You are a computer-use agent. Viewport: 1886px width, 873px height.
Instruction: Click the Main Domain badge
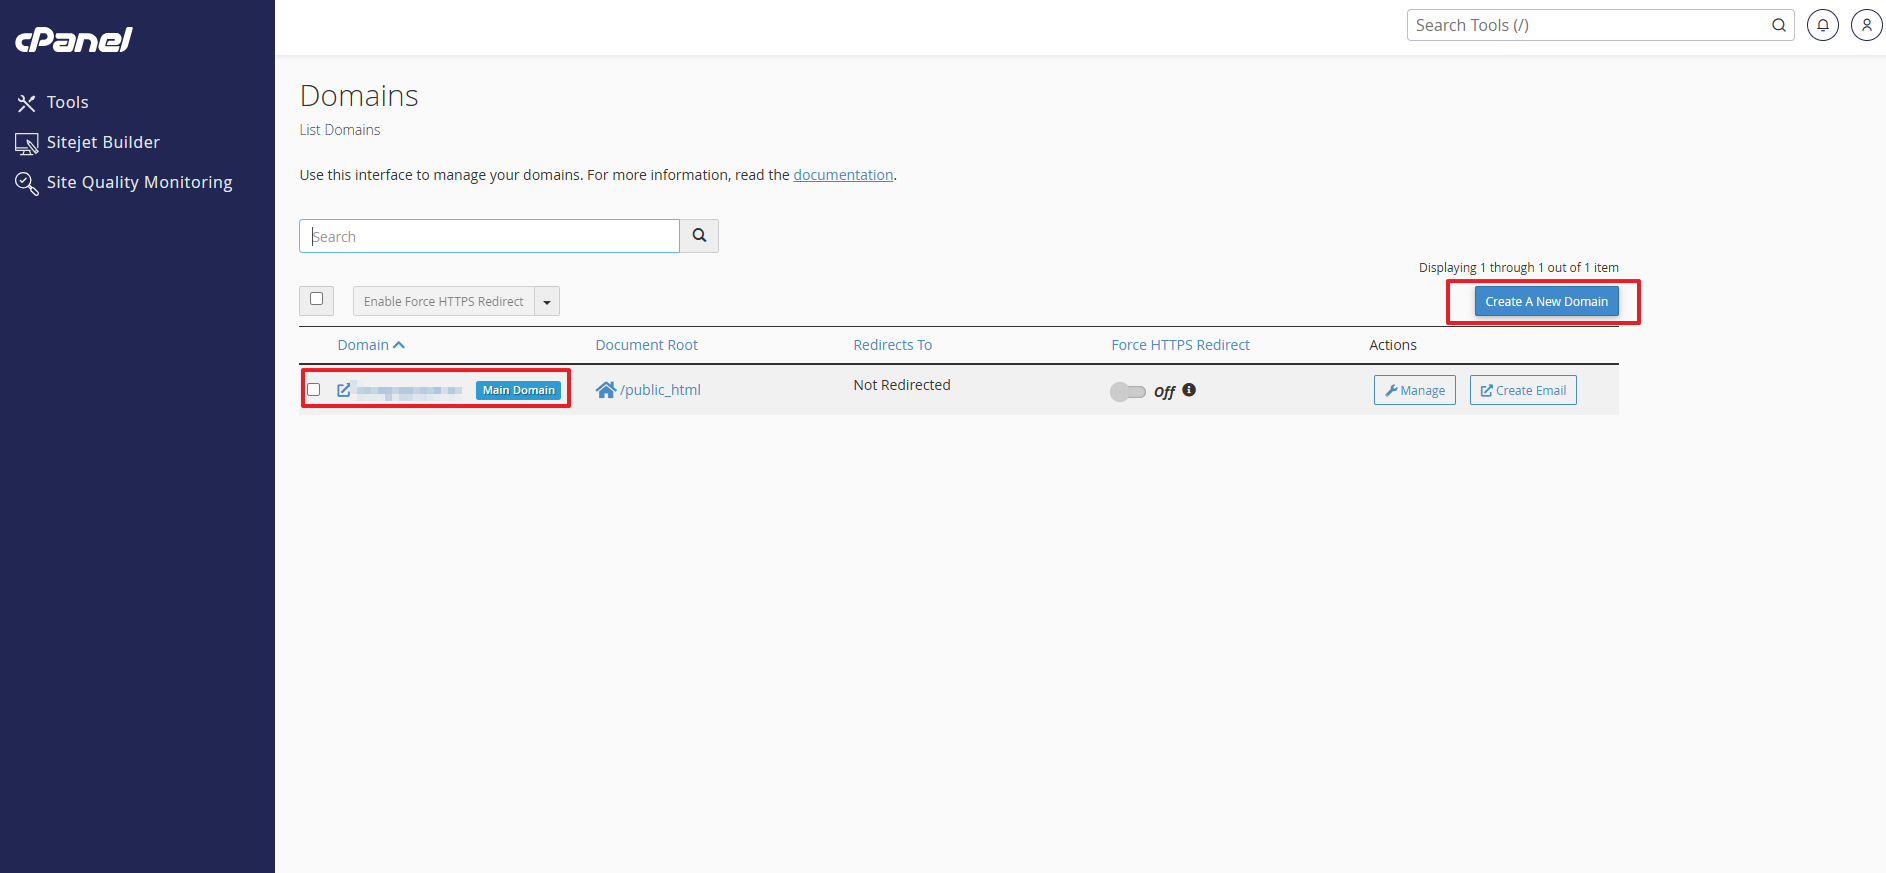tap(518, 390)
